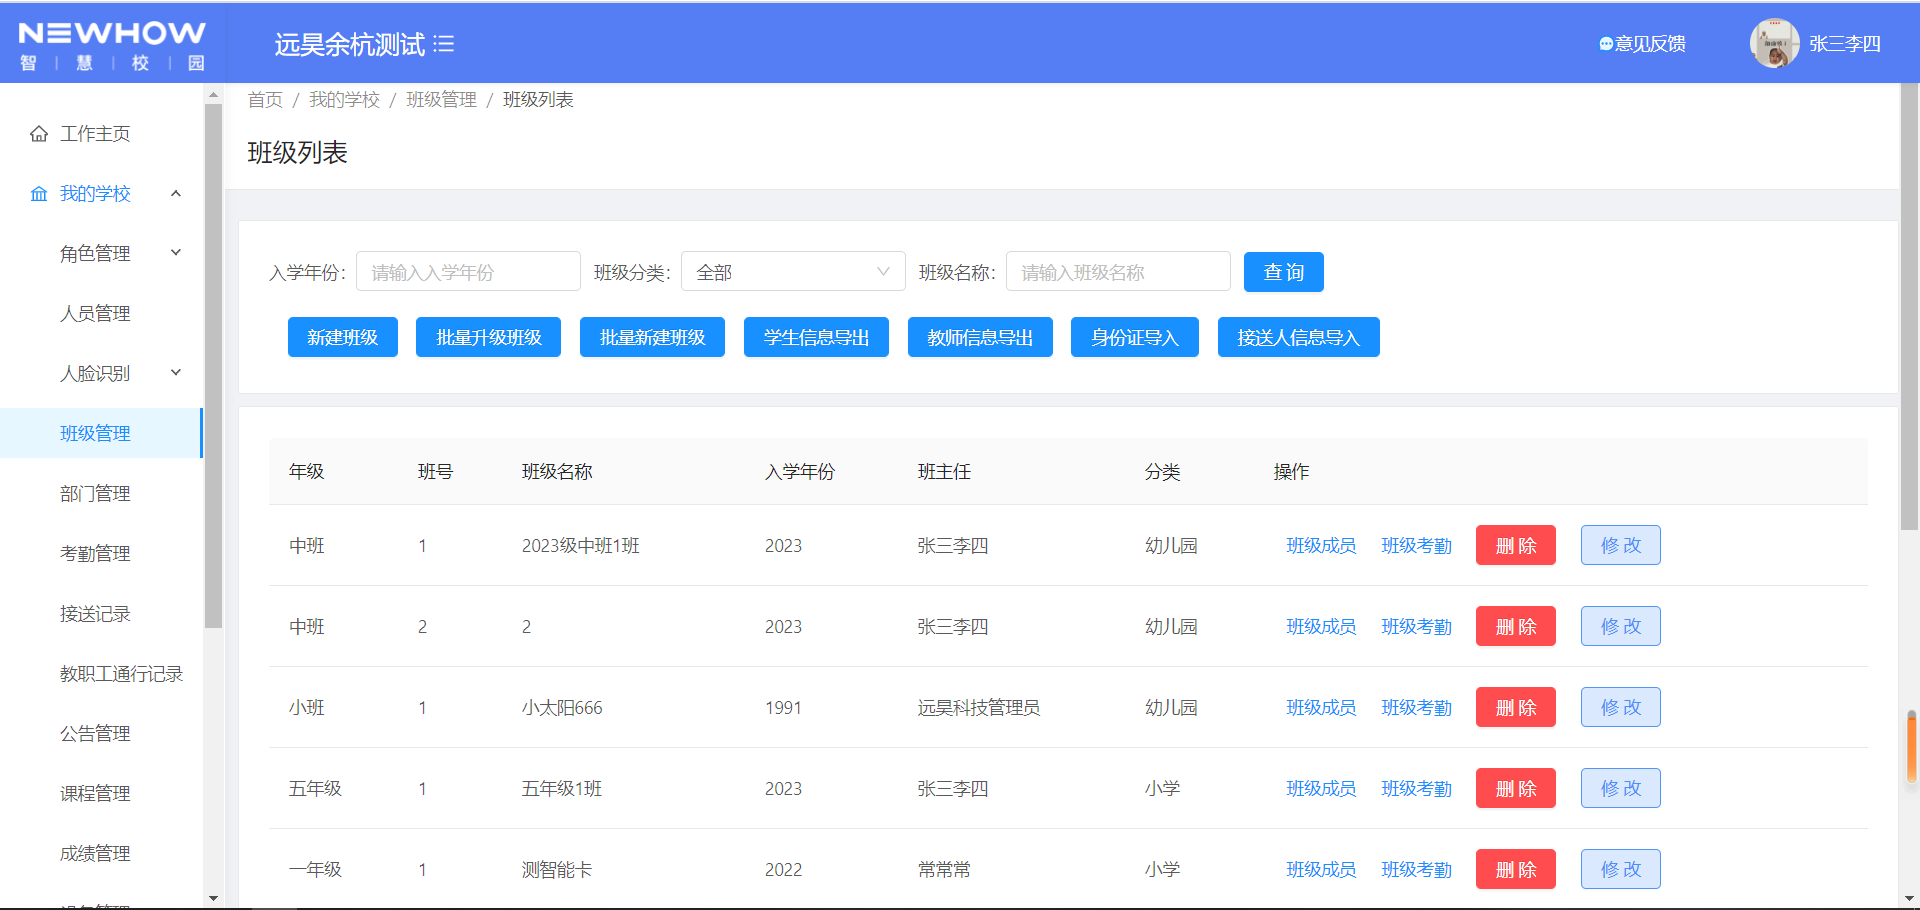Click the 入学年份 column header
The image size is (1920, 910).
pyautogui.click(x=800, y=472)
